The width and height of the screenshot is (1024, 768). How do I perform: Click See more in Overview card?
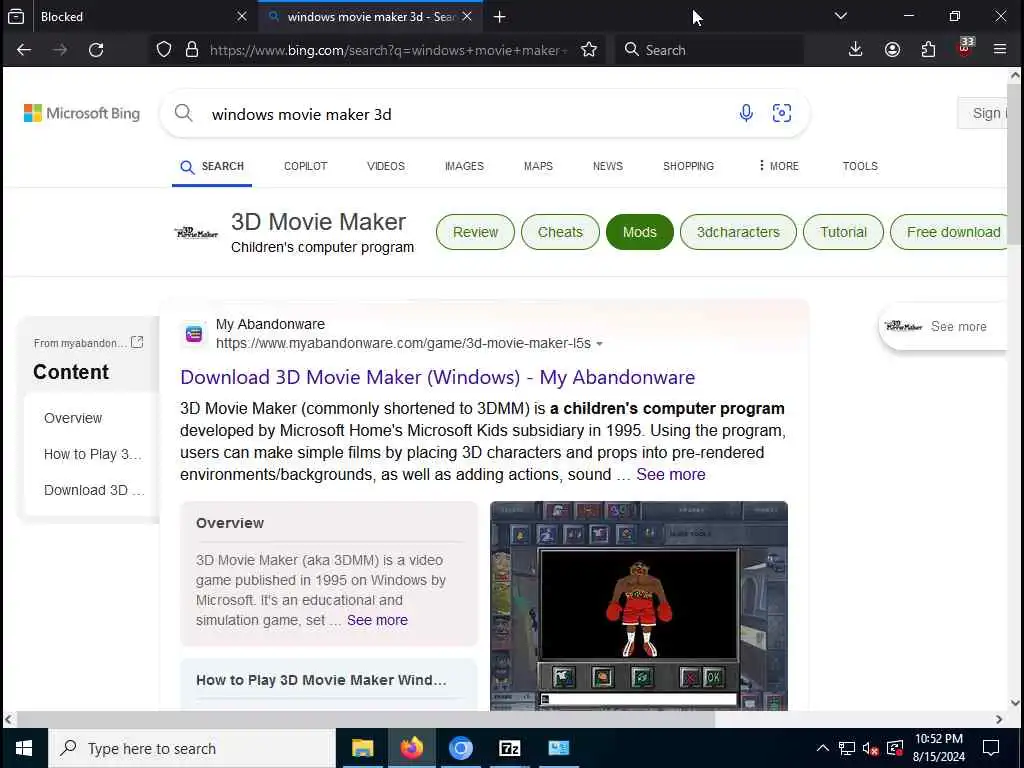(377, 620)
